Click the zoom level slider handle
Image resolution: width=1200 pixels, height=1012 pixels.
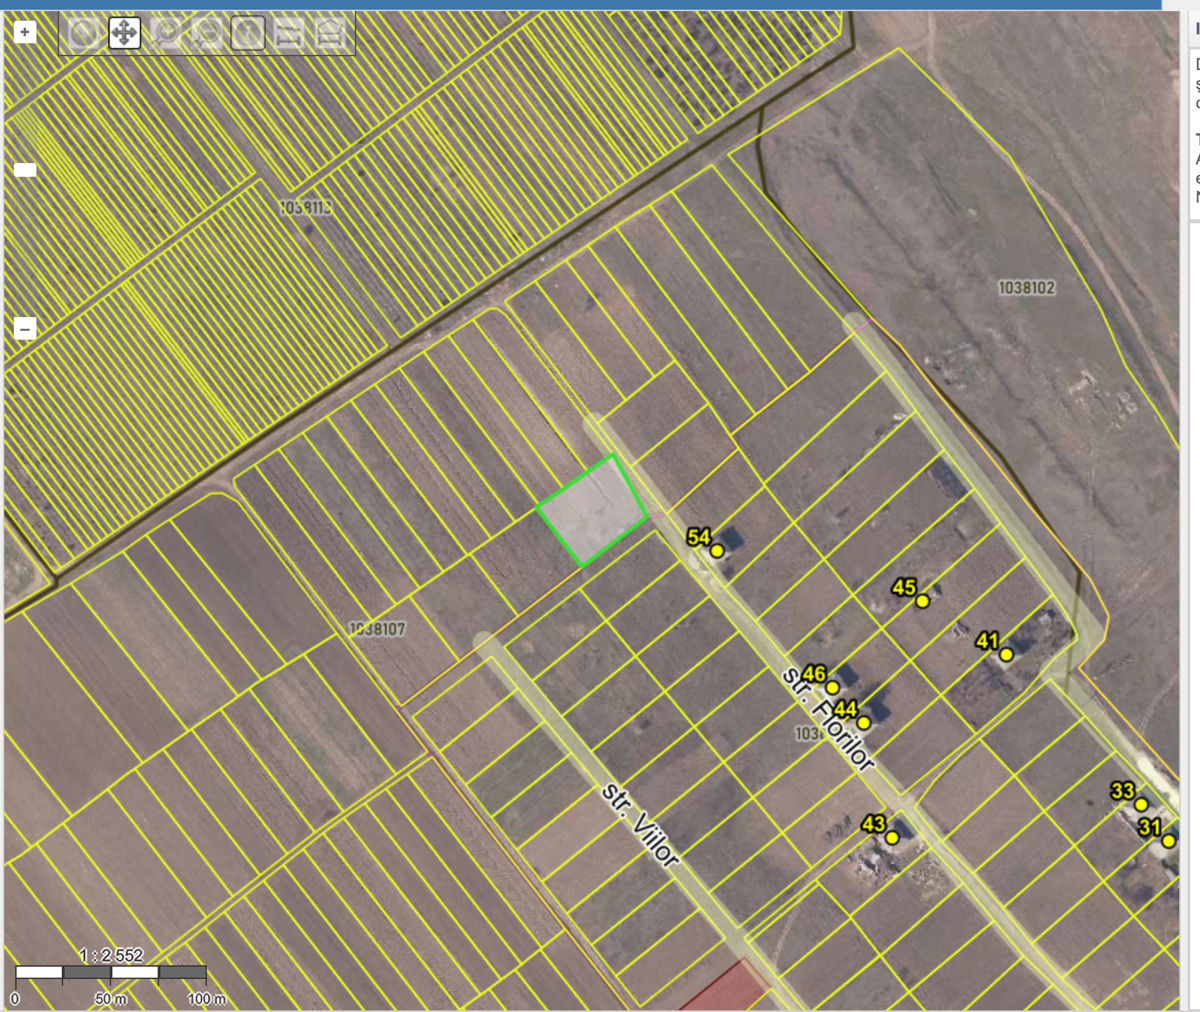pos(25,170)
